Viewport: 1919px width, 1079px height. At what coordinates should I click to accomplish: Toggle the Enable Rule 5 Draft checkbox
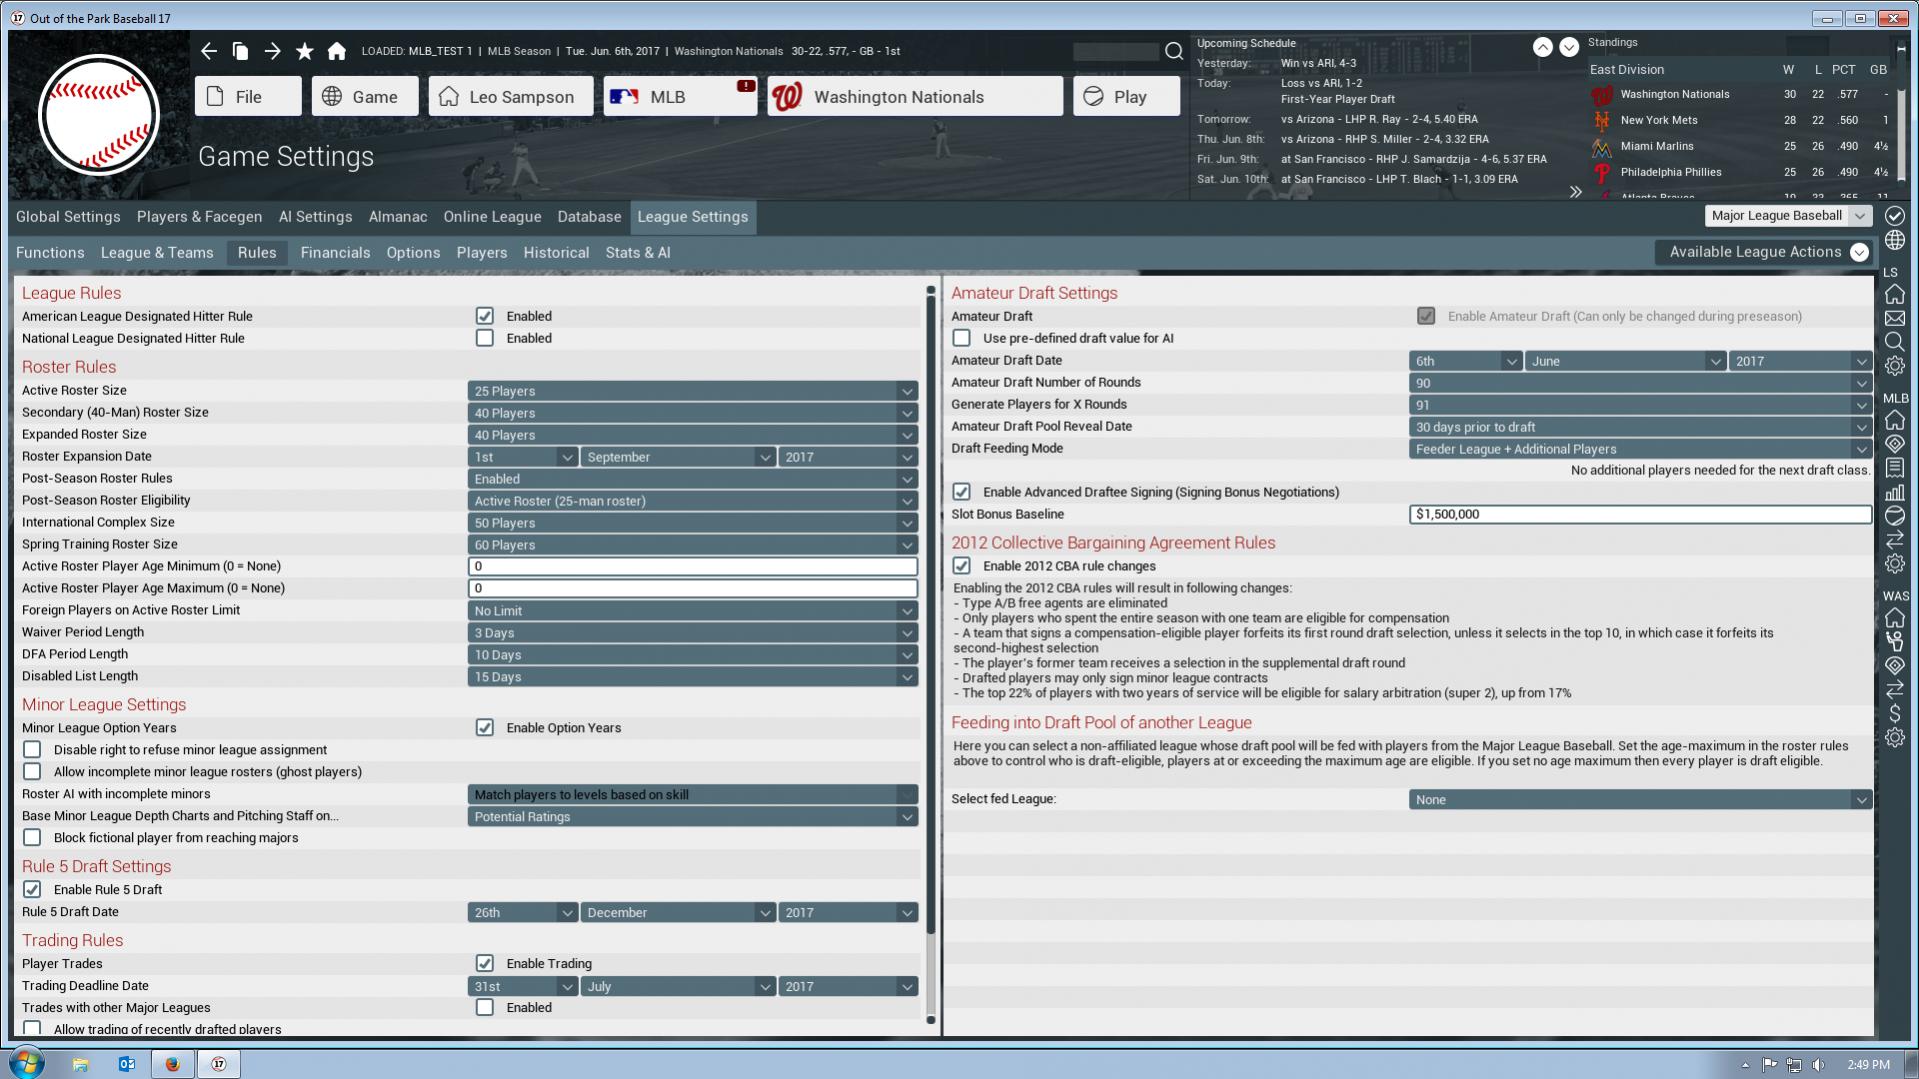click(33, 889)
